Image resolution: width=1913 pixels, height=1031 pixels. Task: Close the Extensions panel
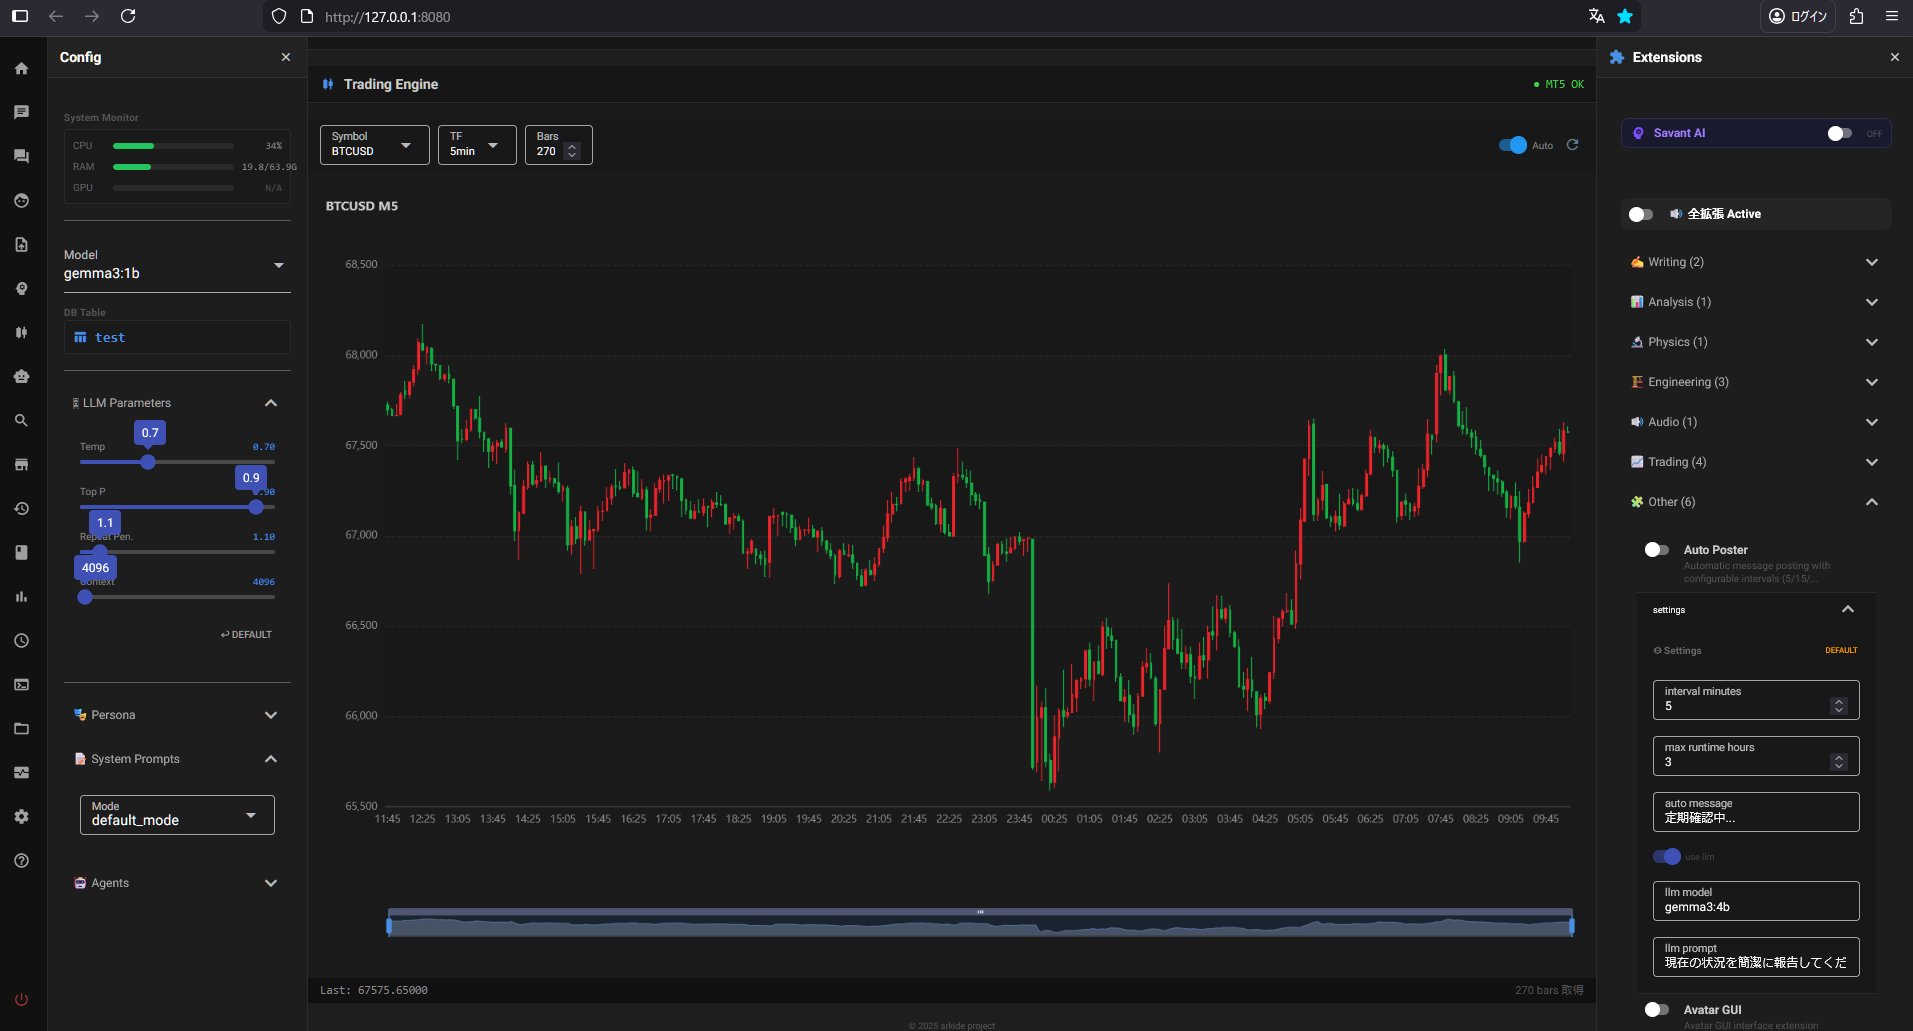[1894, 57]
